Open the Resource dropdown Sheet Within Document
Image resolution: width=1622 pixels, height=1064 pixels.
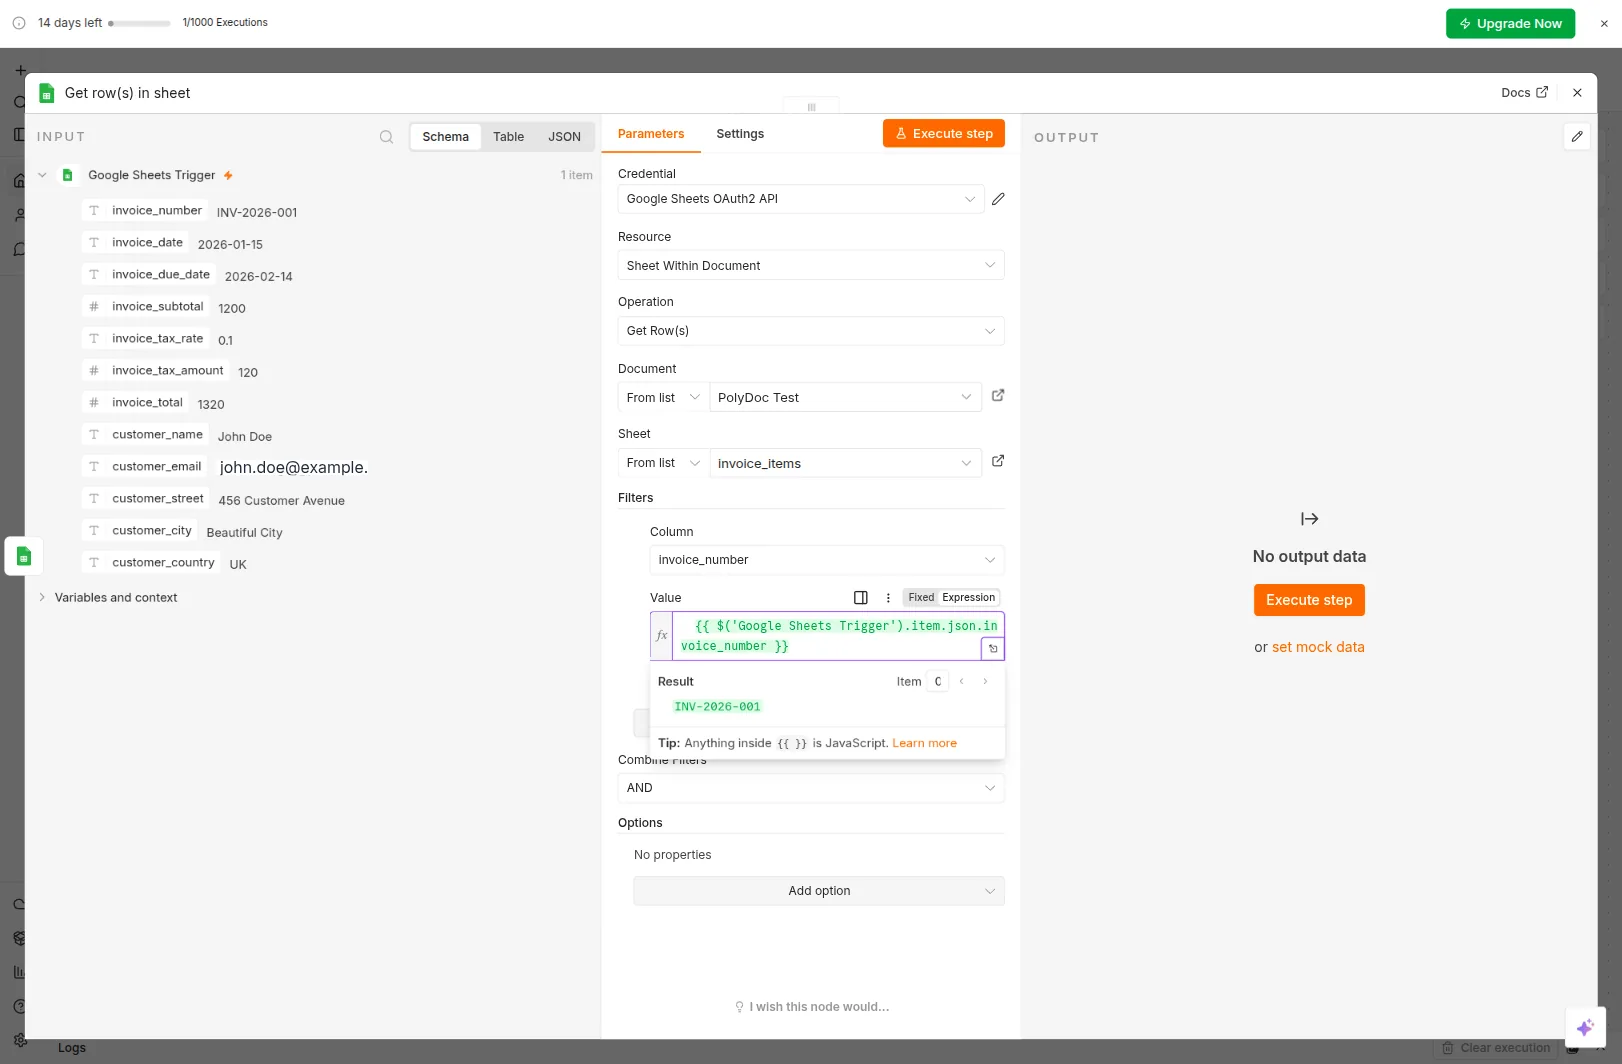coord(811,266)
